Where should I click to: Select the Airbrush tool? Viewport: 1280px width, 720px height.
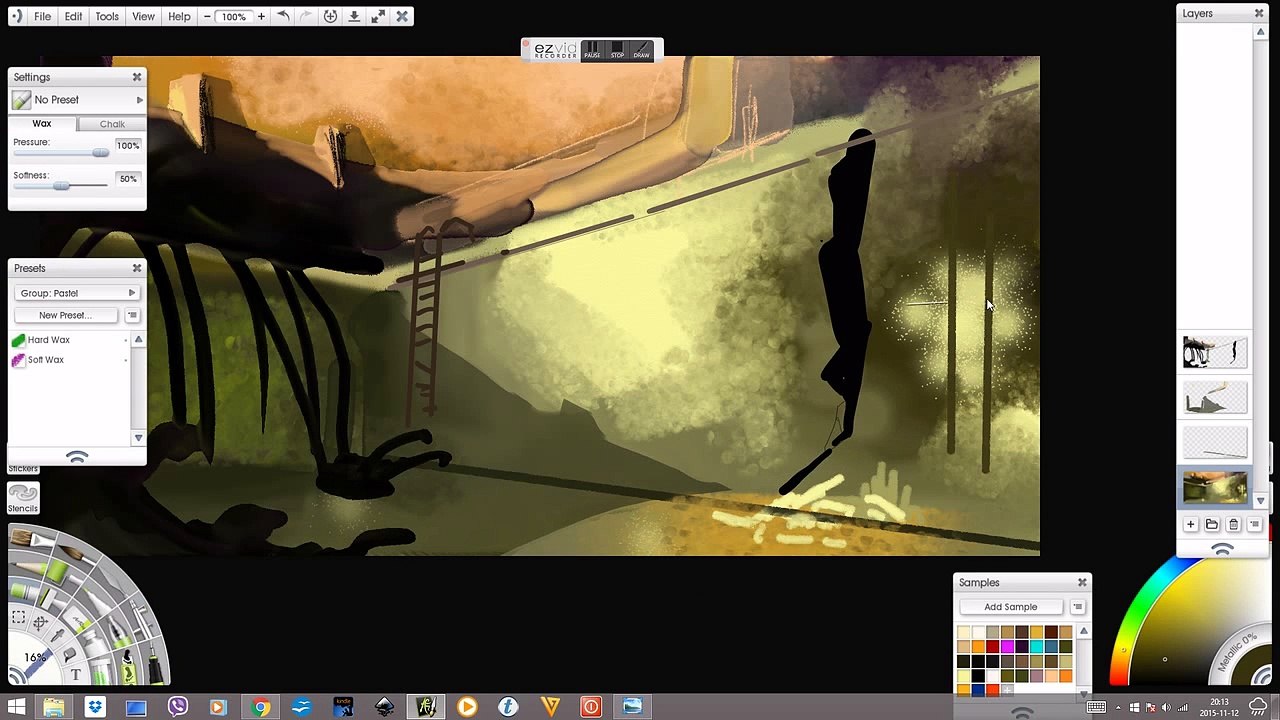click(x=142, y=619)
